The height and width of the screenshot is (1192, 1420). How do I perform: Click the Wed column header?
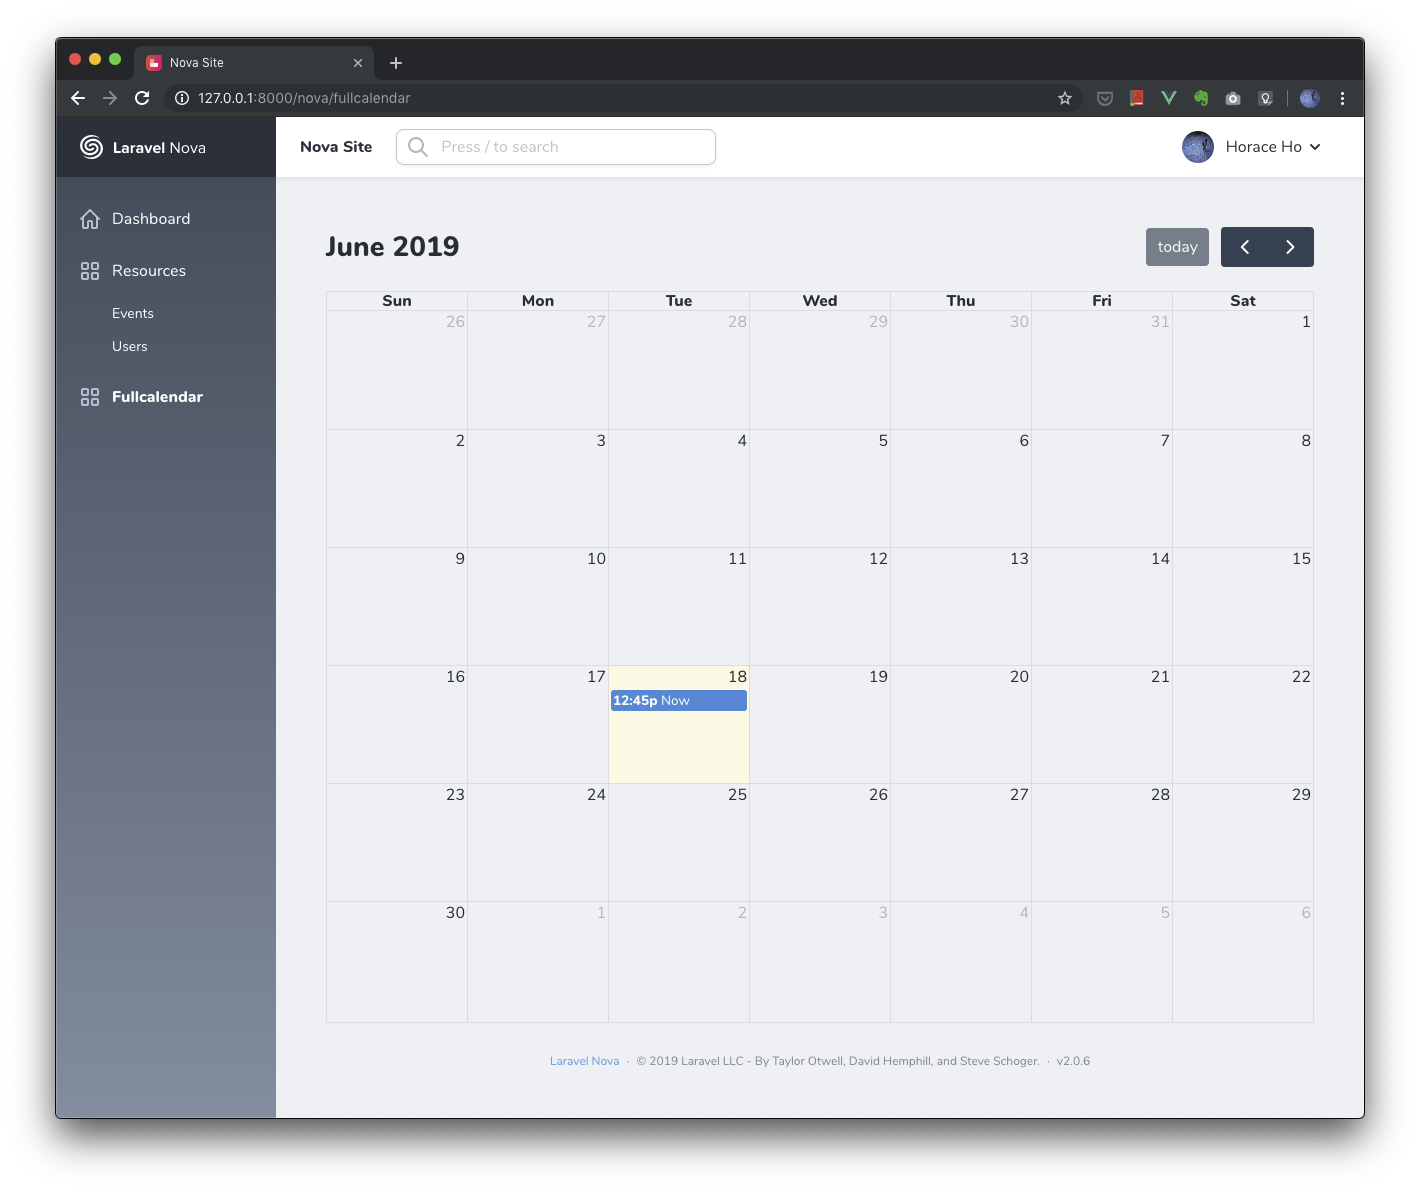tap(820, 301)
